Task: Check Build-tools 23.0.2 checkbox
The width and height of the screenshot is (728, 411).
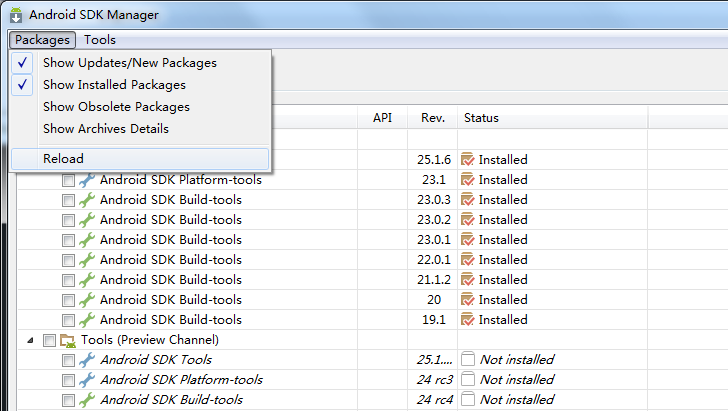Action: tap(68, 220)
